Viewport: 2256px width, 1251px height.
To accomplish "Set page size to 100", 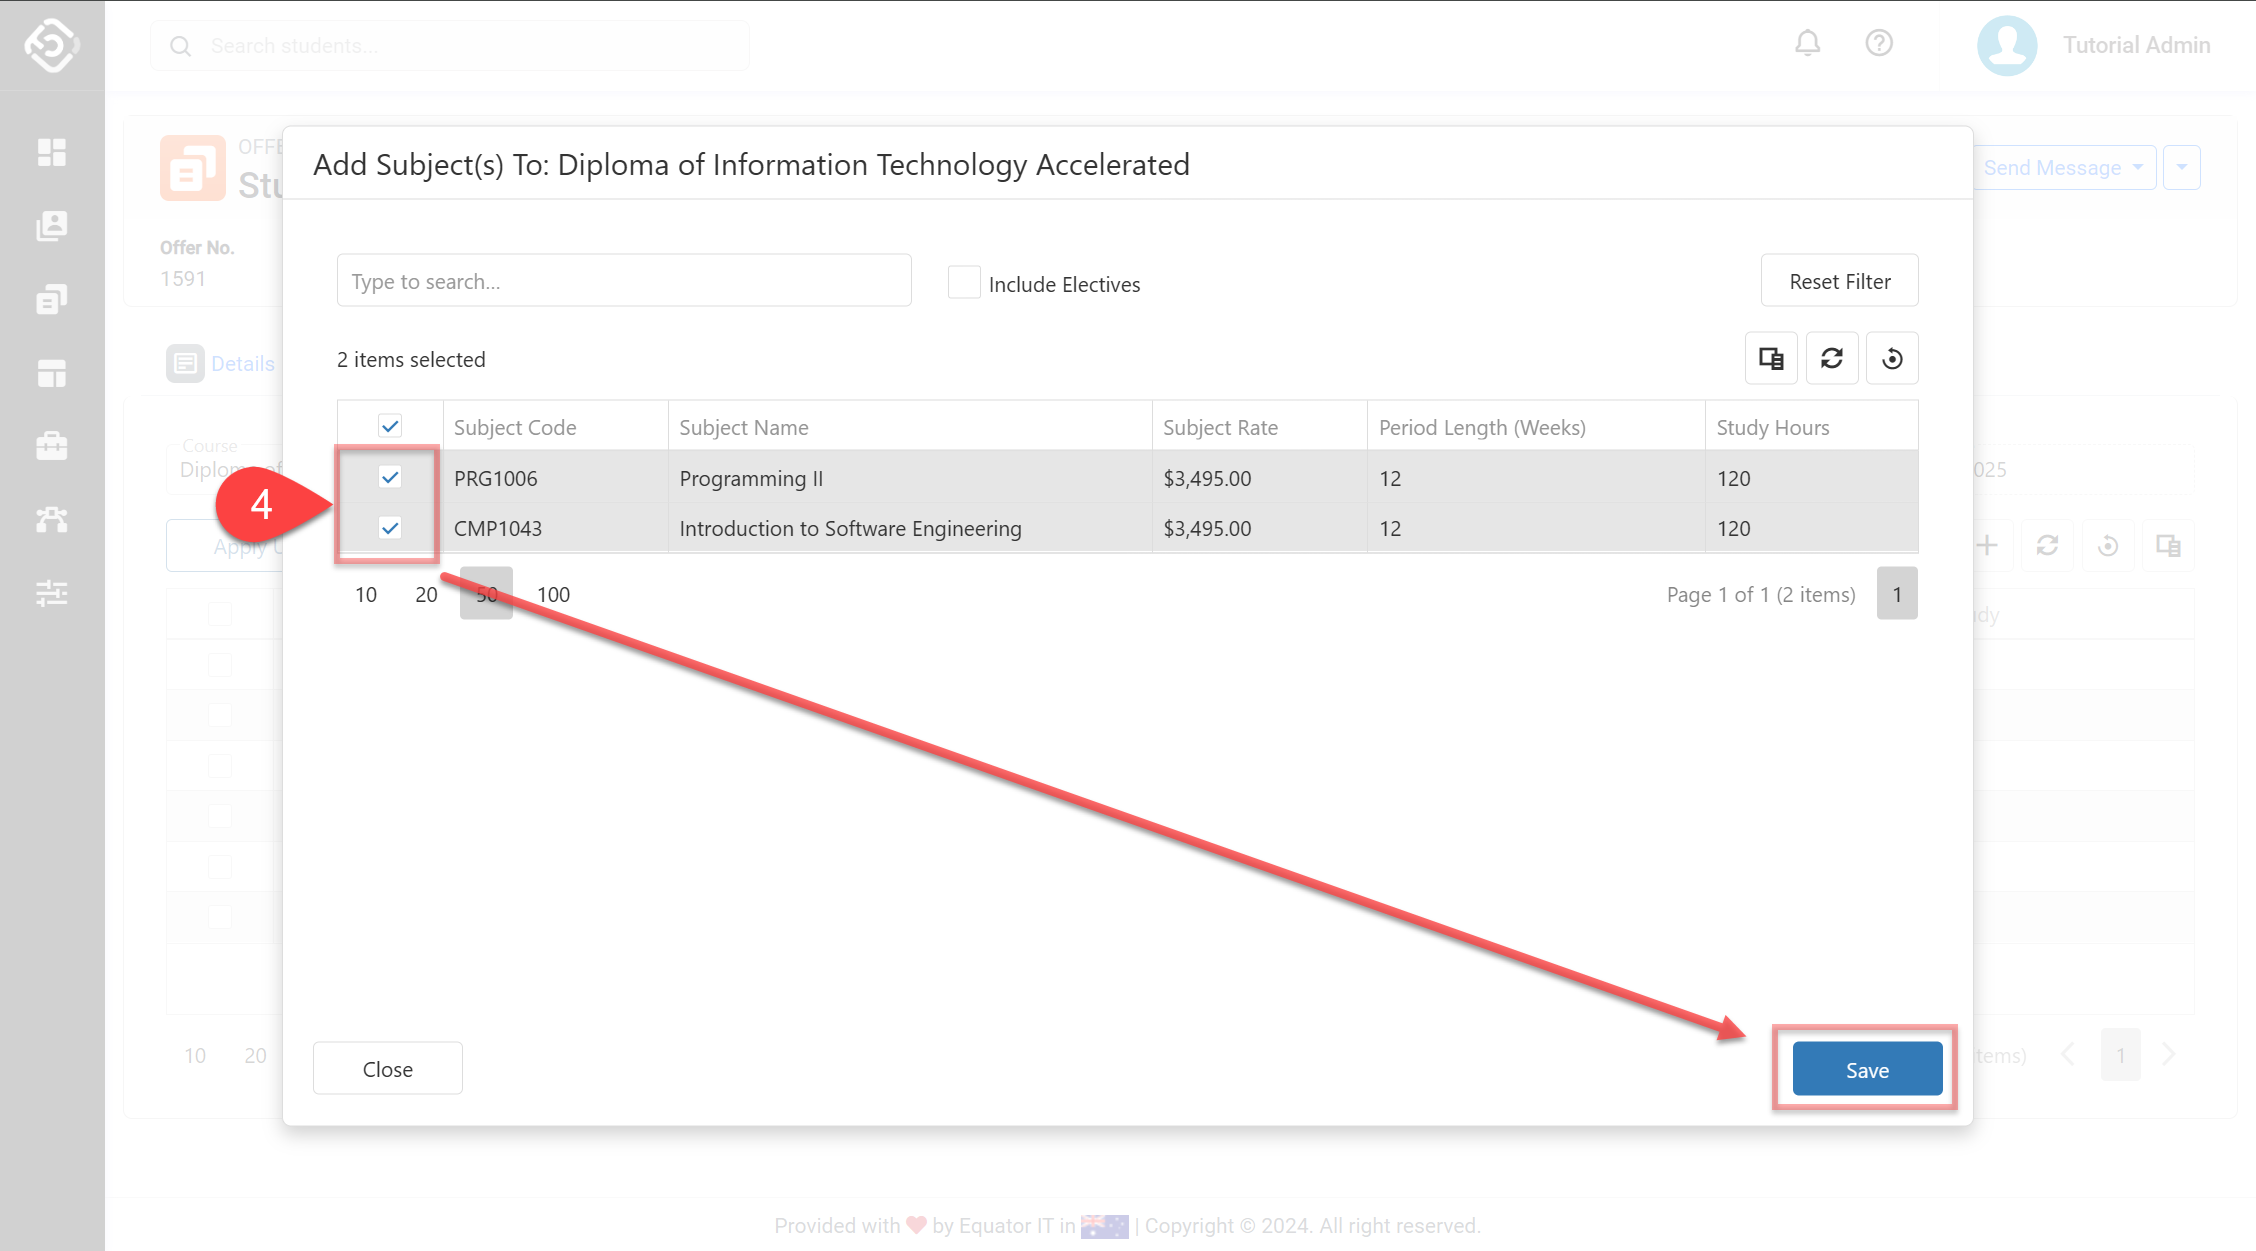I will click(553, 594).
